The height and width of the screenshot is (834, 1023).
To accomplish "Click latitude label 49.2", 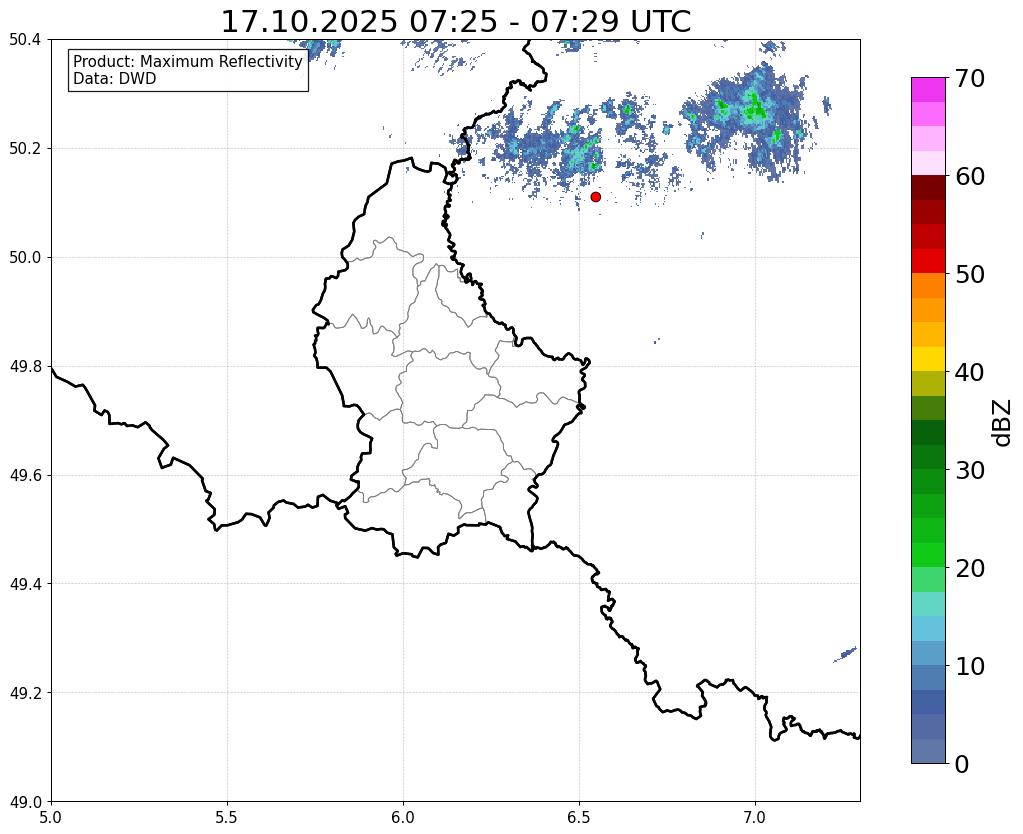I will pyautogui.click(x=25, y=693).
